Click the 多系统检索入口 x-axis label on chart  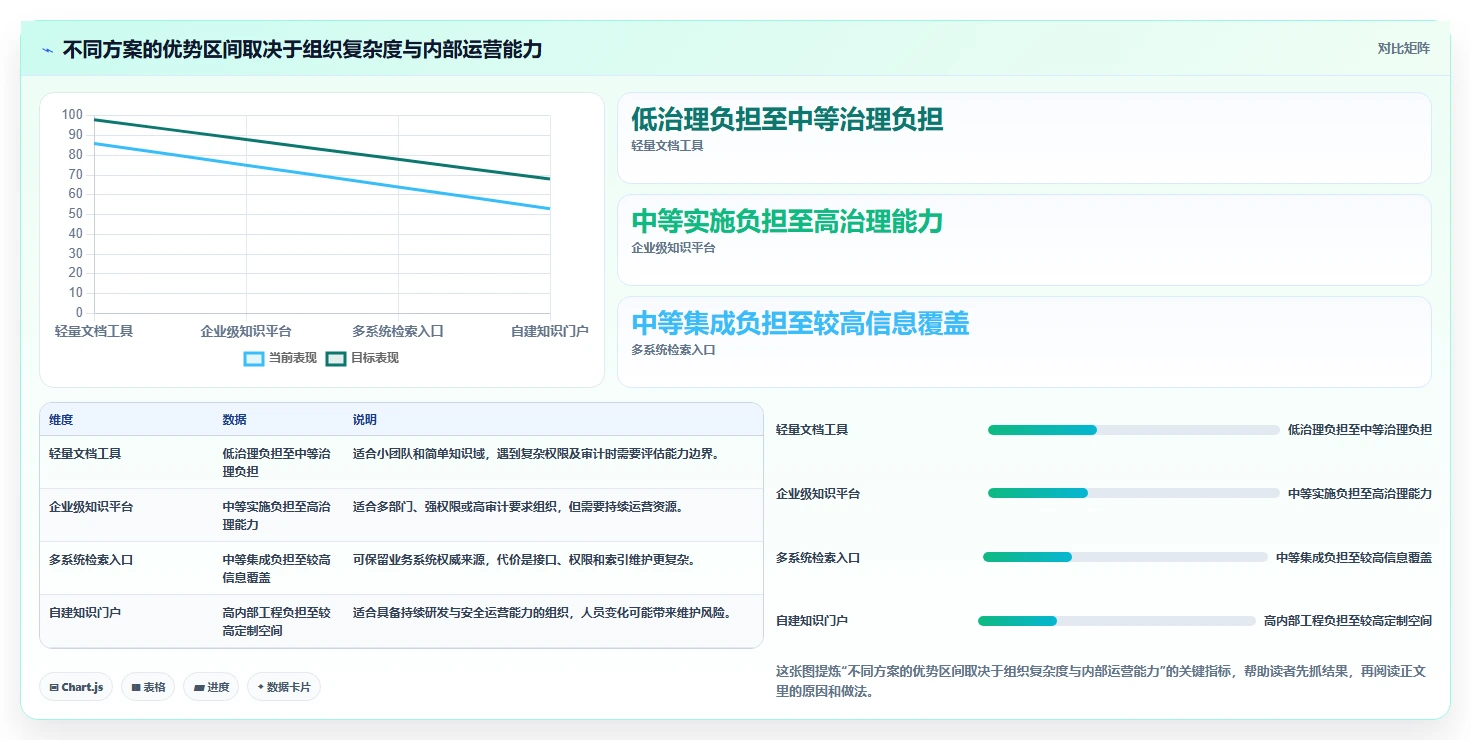(398, 331)
